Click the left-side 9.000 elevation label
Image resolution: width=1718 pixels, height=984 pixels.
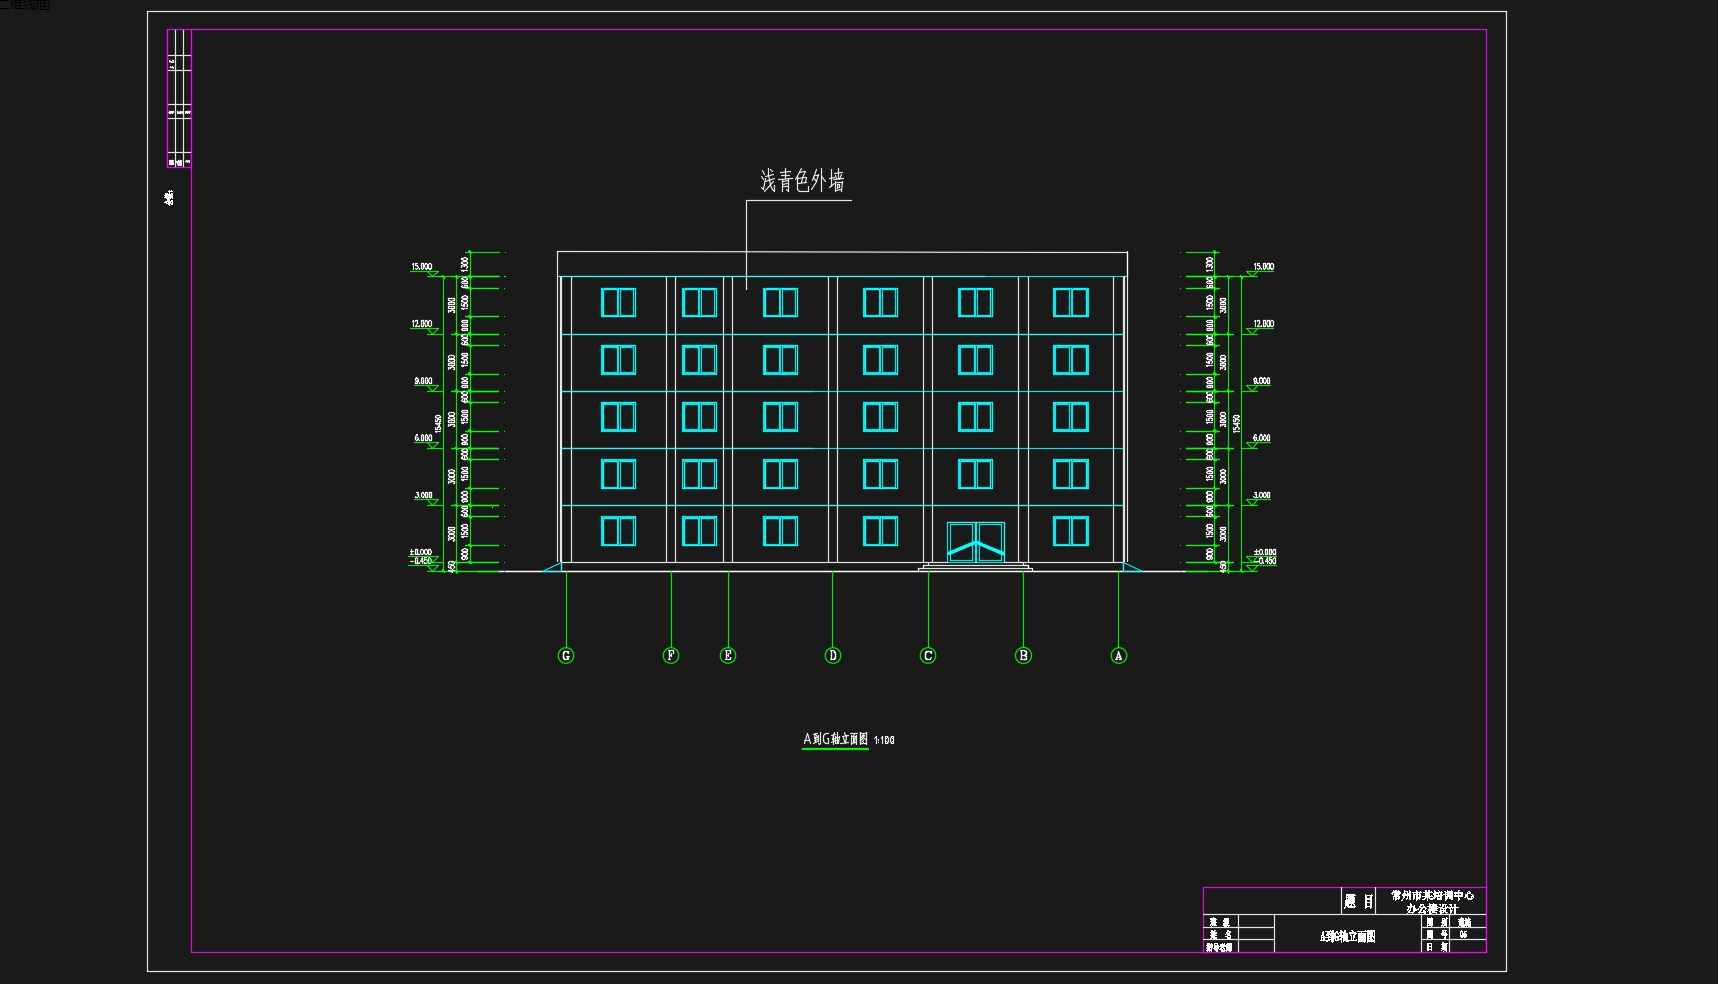[x=424, y=381]
